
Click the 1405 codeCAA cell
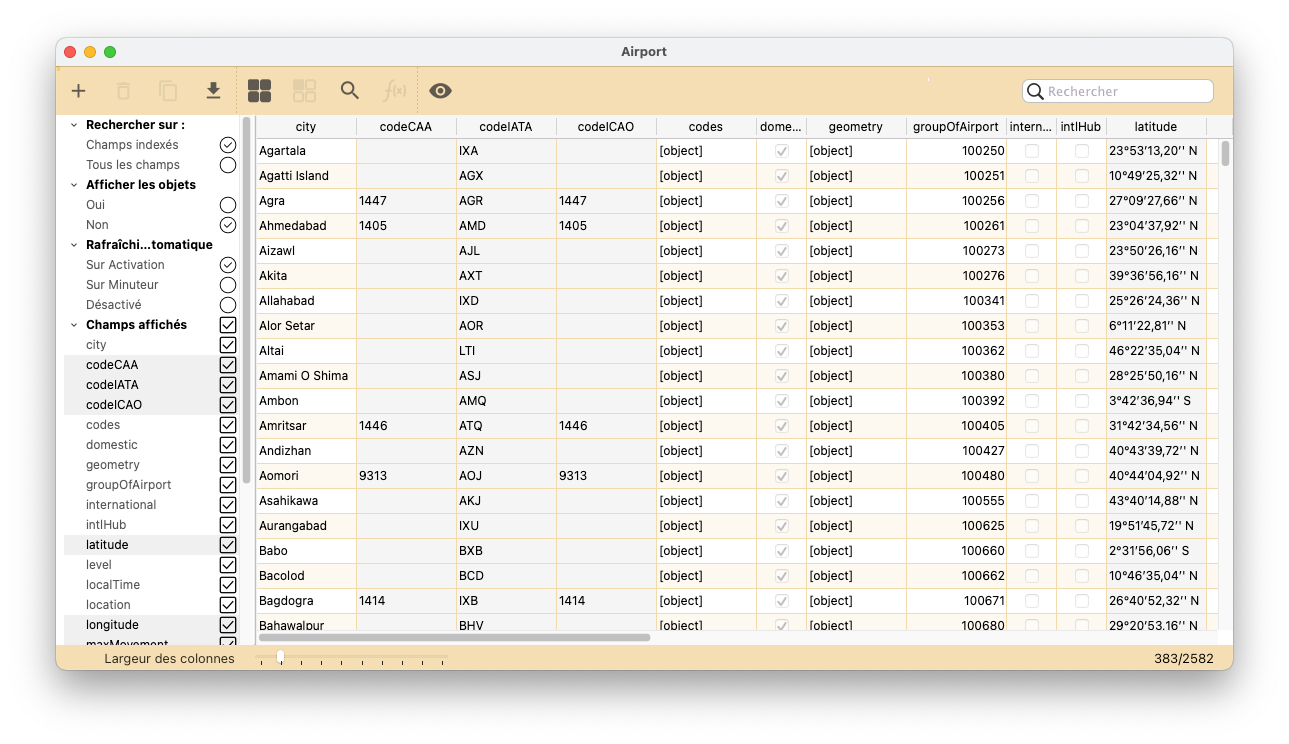coord(406,226)
